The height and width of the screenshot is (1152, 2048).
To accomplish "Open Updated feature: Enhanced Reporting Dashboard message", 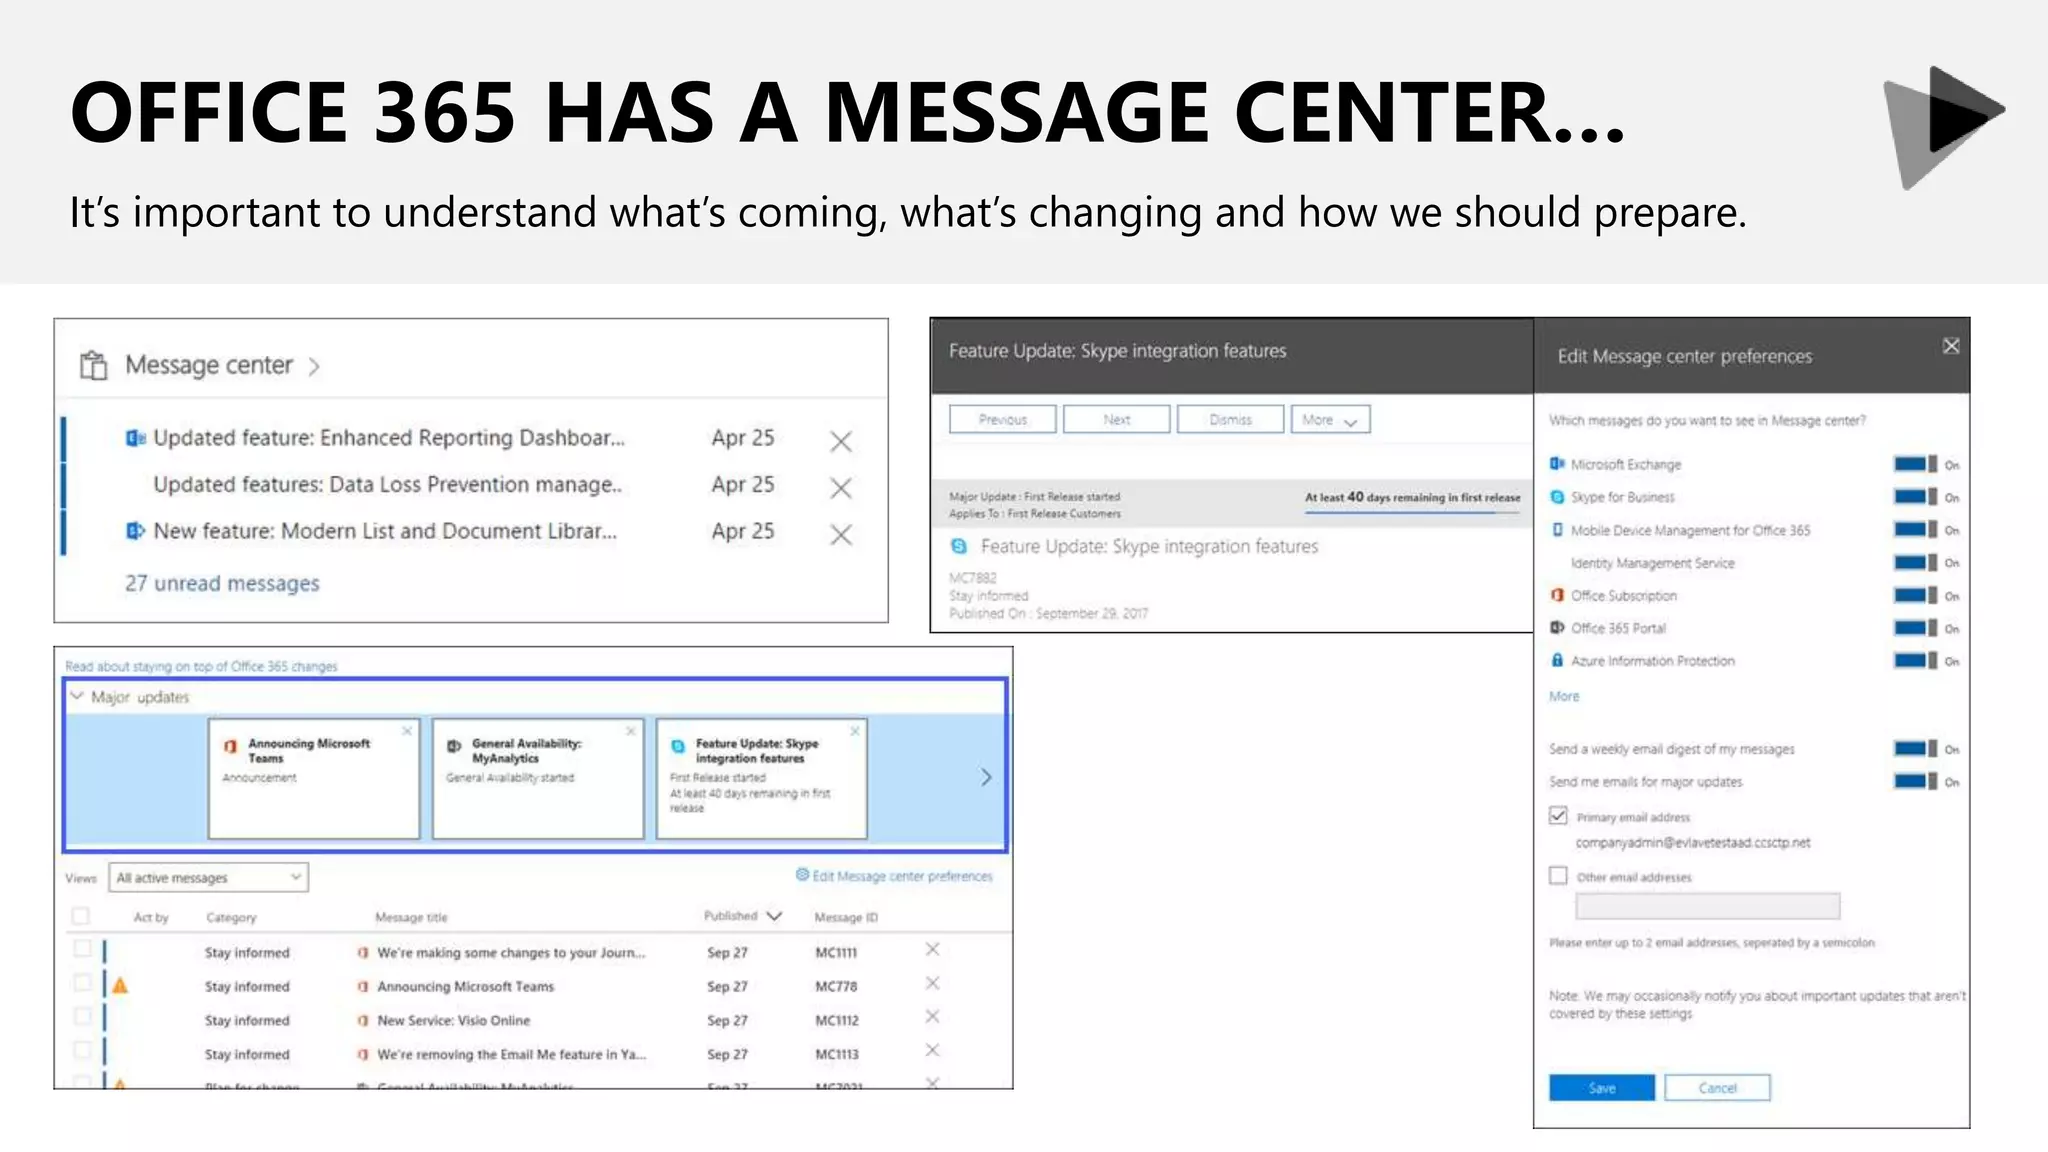I will (389, 438).
